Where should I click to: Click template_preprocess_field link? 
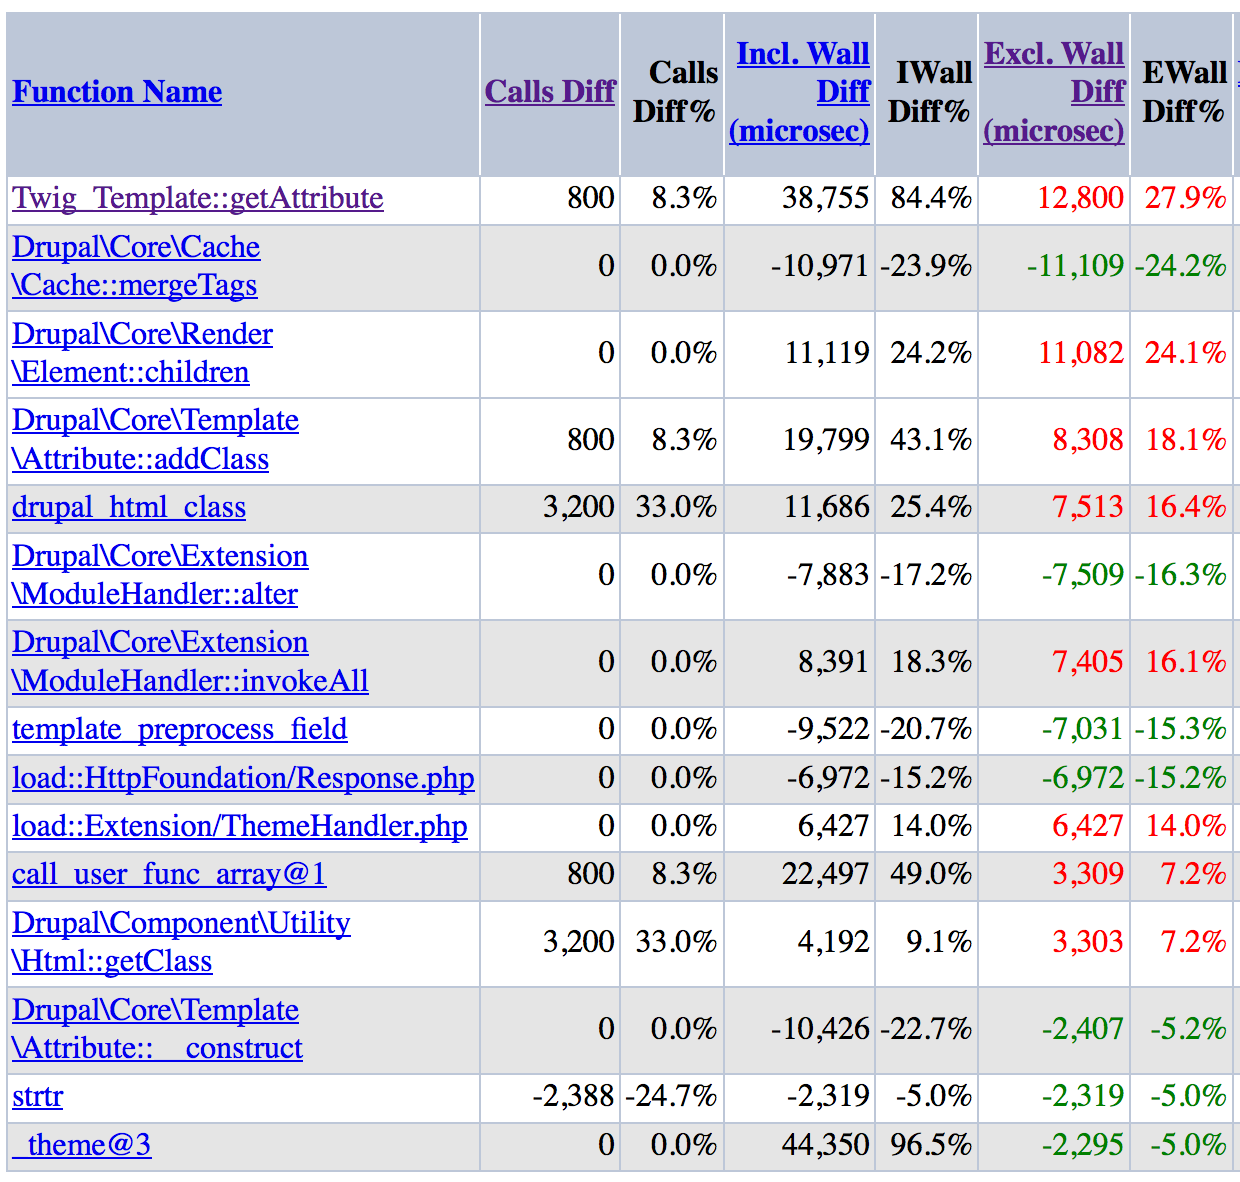click(x=180, y=729)
